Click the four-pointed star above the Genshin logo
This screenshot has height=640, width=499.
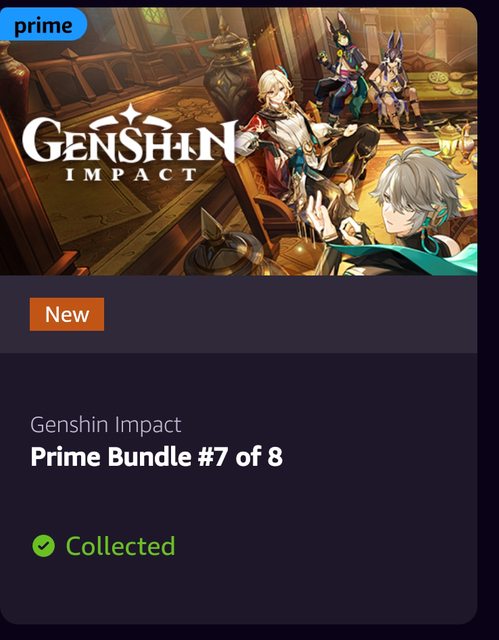click(130, 114)
